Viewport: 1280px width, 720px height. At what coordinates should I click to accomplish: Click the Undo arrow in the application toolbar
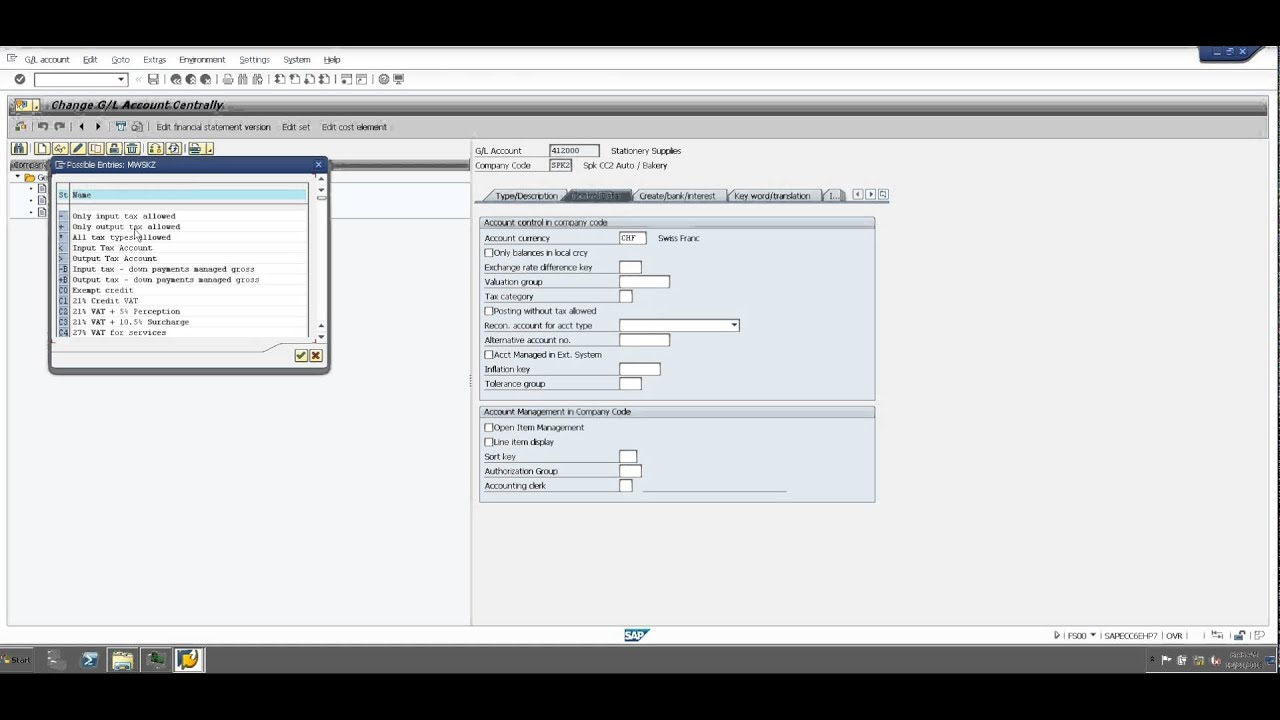coord(43,127)
